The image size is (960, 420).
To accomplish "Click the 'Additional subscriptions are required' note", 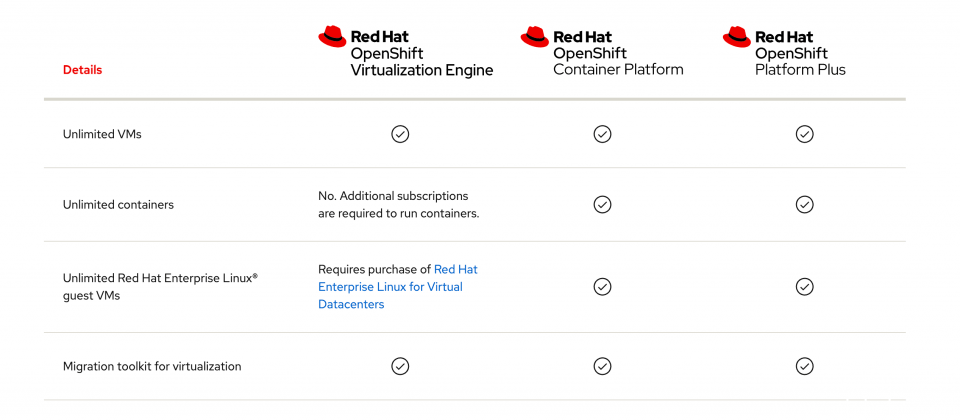I will pos(398,204).
